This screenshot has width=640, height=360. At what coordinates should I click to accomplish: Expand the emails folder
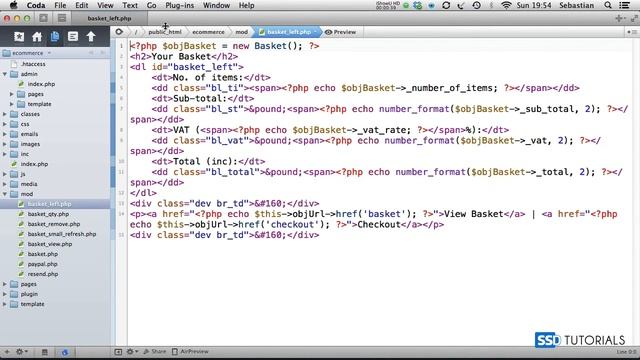click(5, 134)
